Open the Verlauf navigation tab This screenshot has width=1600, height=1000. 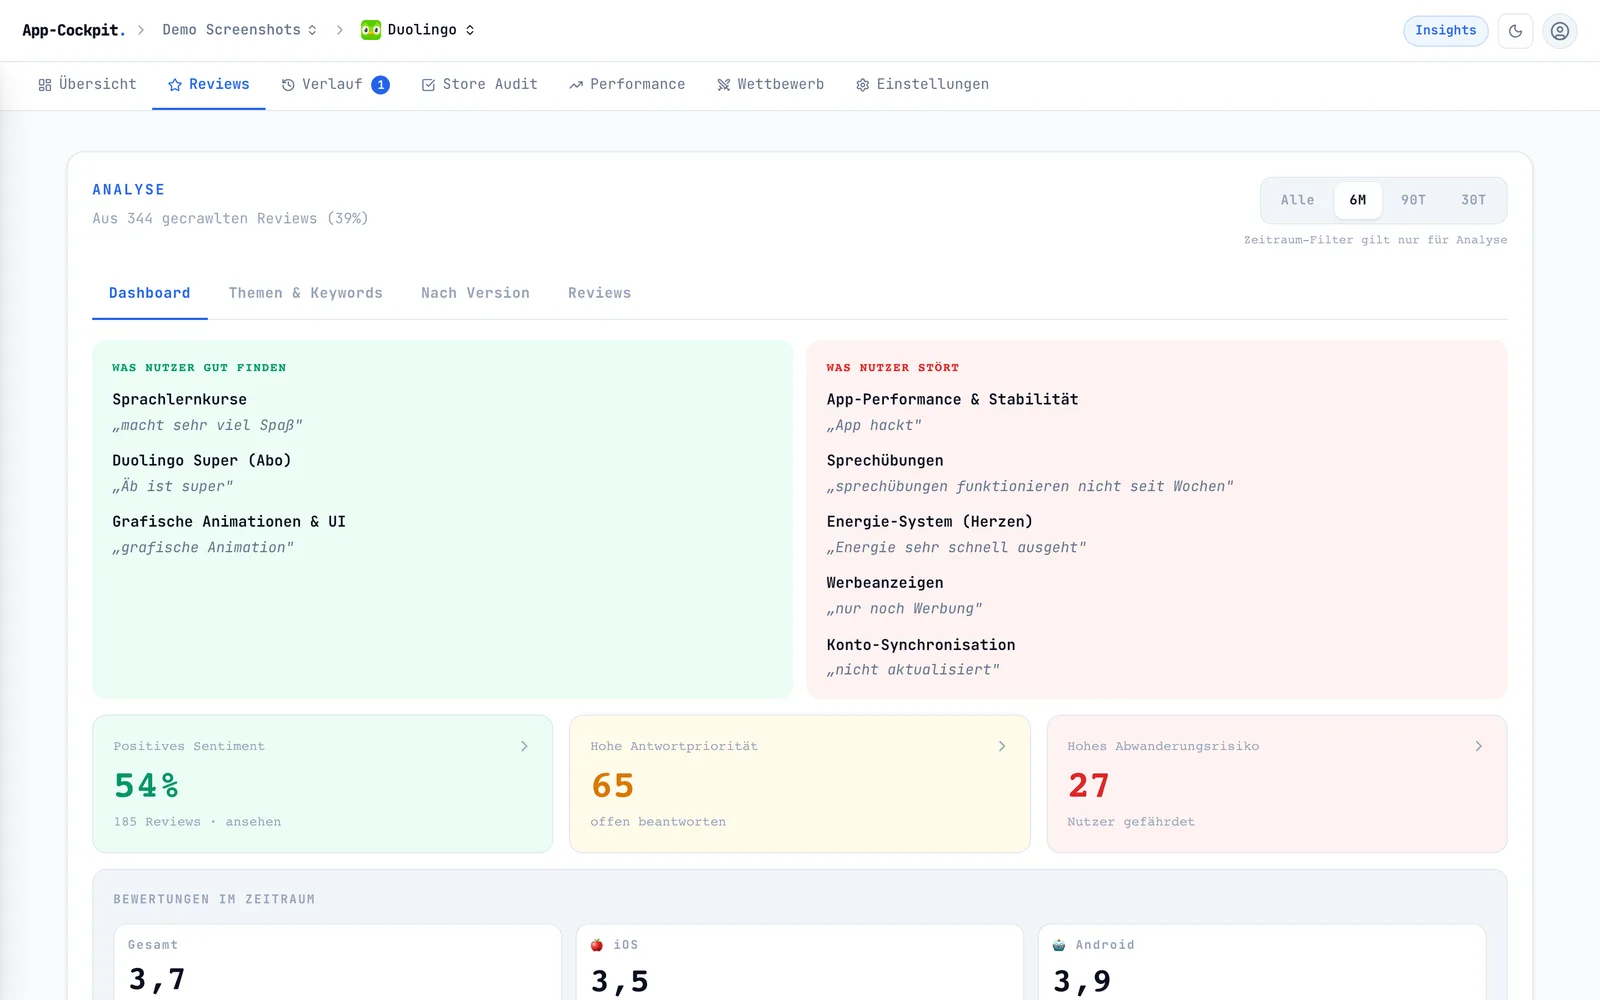click(x=335, y=85)
